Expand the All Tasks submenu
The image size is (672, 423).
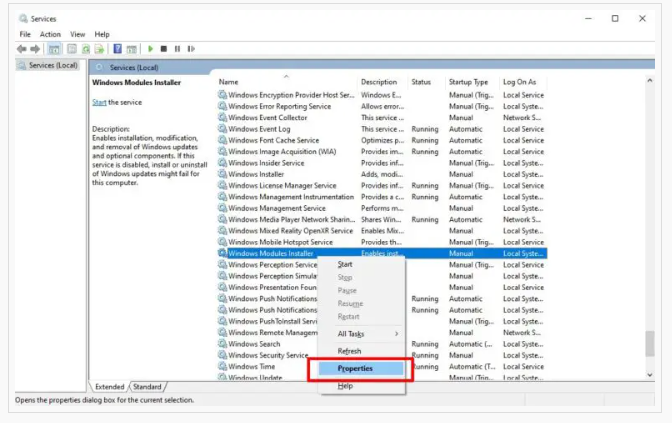[x=361, y=334]
